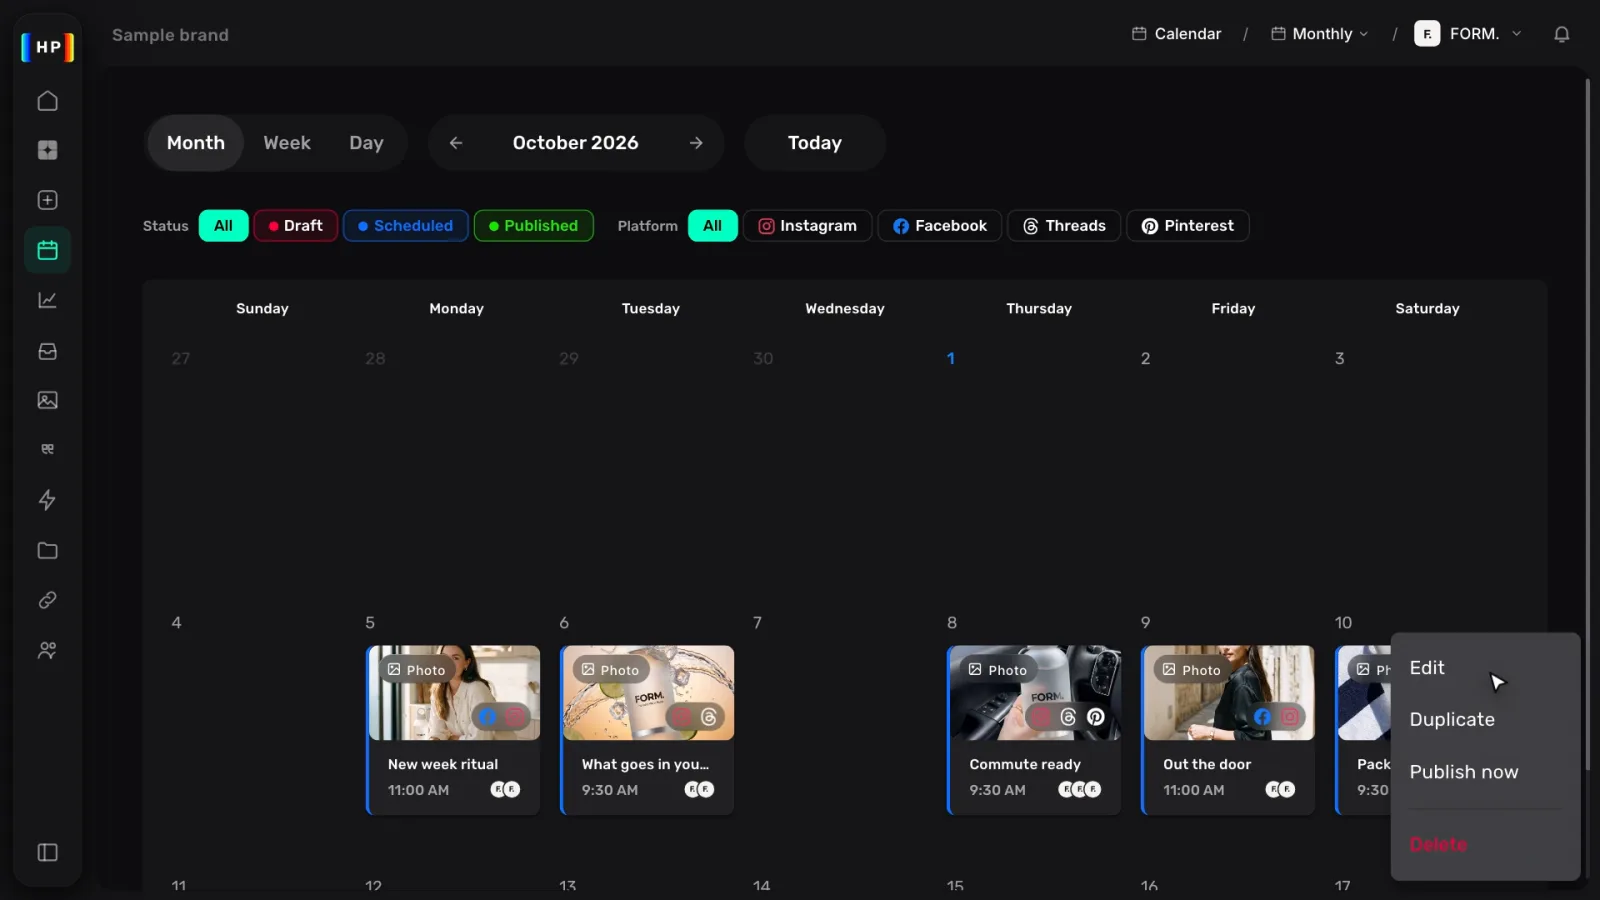Viewport: 1600px width, 900px height.
Task: Open the notifications bell
Action: tap(1561, 34)
